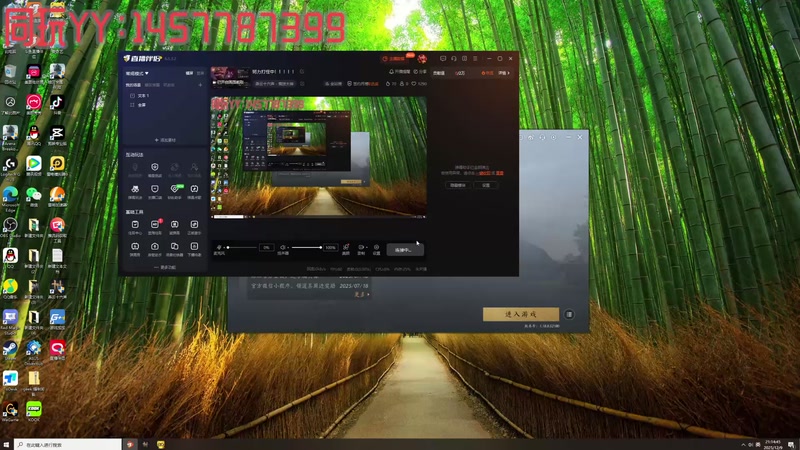Switch to portrait orientation tab
The width and height of the screenshot is (800, 450).
coord(200,73)
